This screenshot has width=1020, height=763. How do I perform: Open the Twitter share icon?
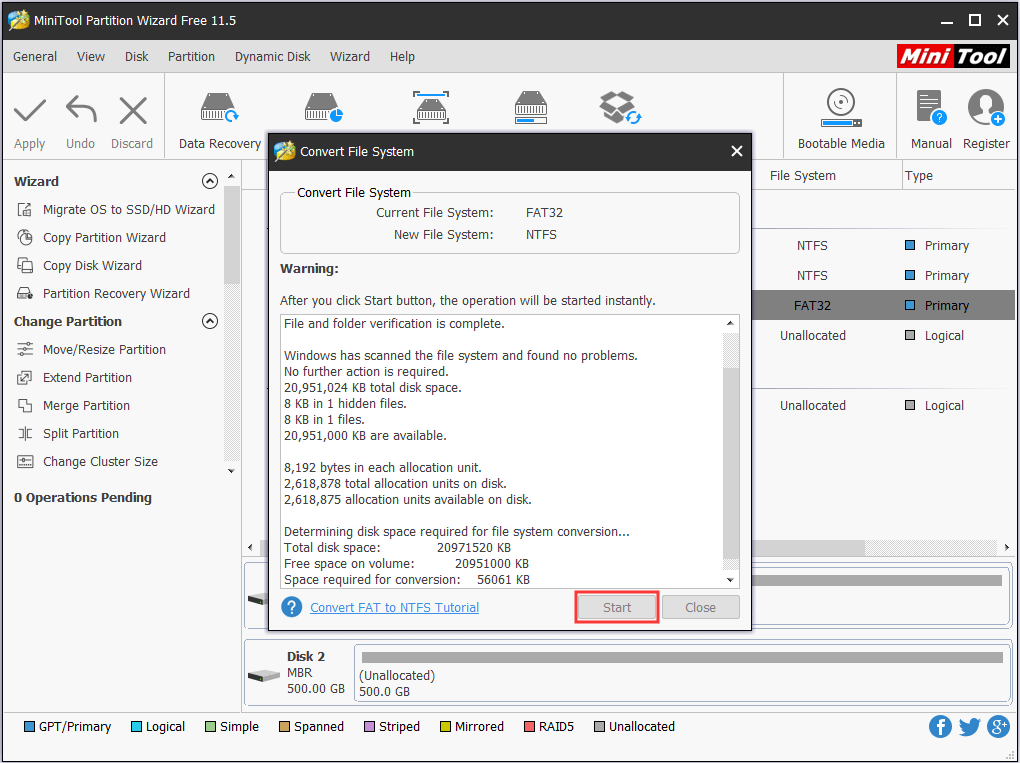click(969, 727)
